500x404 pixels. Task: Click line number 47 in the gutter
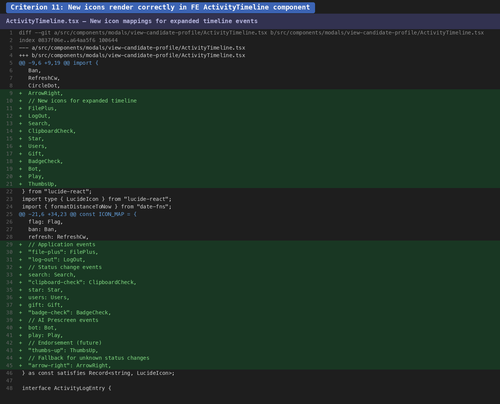tap(9, 381)
